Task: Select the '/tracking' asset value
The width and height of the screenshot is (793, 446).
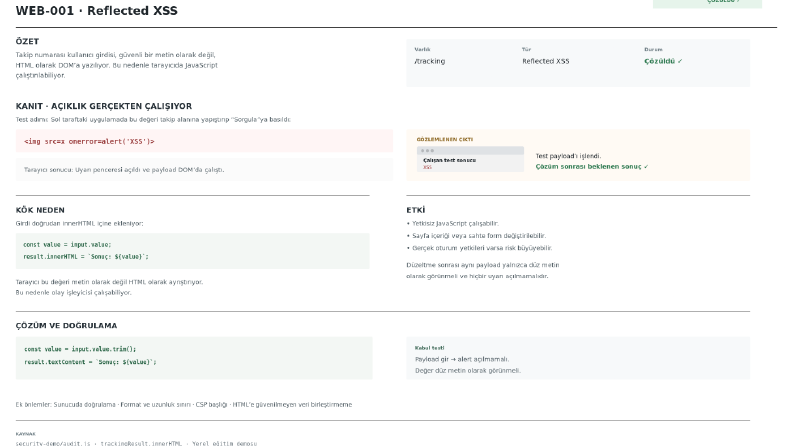Action: pyautogui.click(x=429, y=61)
